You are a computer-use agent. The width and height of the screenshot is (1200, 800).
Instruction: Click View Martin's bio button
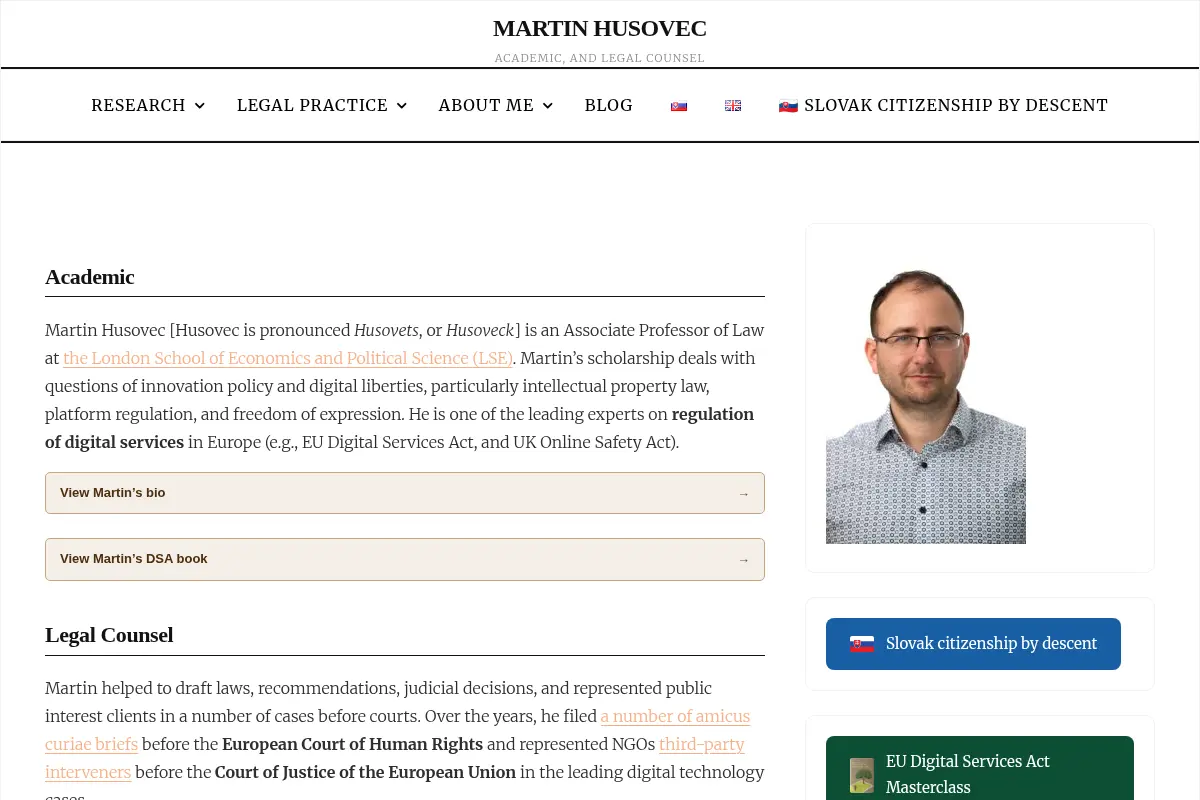[x=405, y=493]
